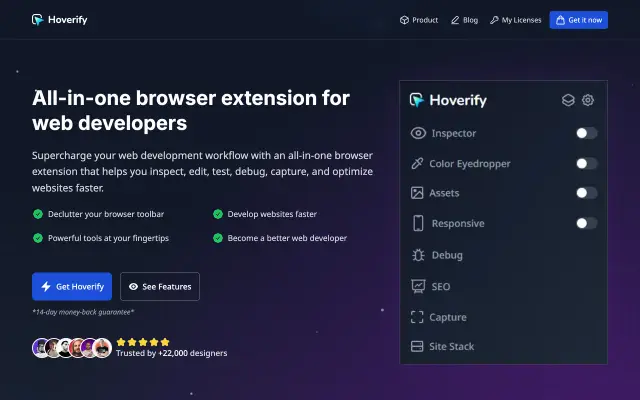Screen dimensions: 640x400
Task: Click the five-star rating
Action: tap(143, 342)
